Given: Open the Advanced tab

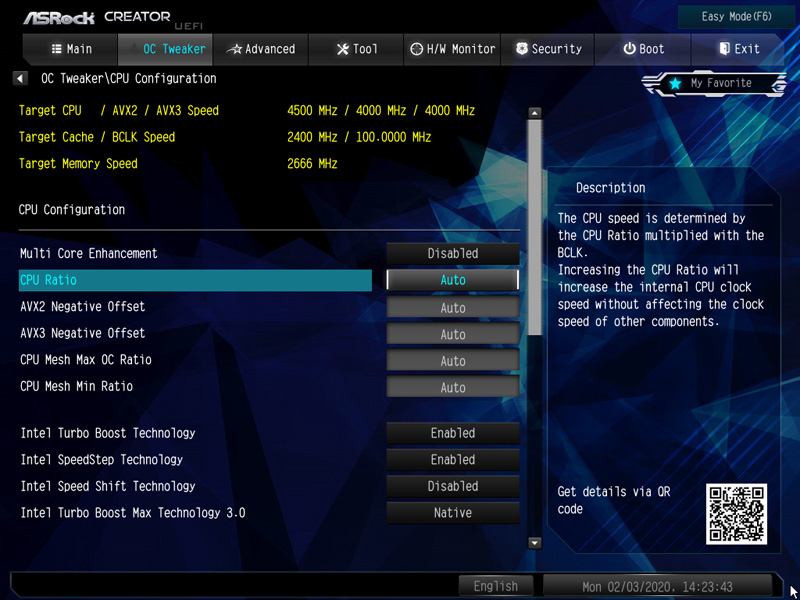Looking at the screenshot, I should (x=261, y=49).
